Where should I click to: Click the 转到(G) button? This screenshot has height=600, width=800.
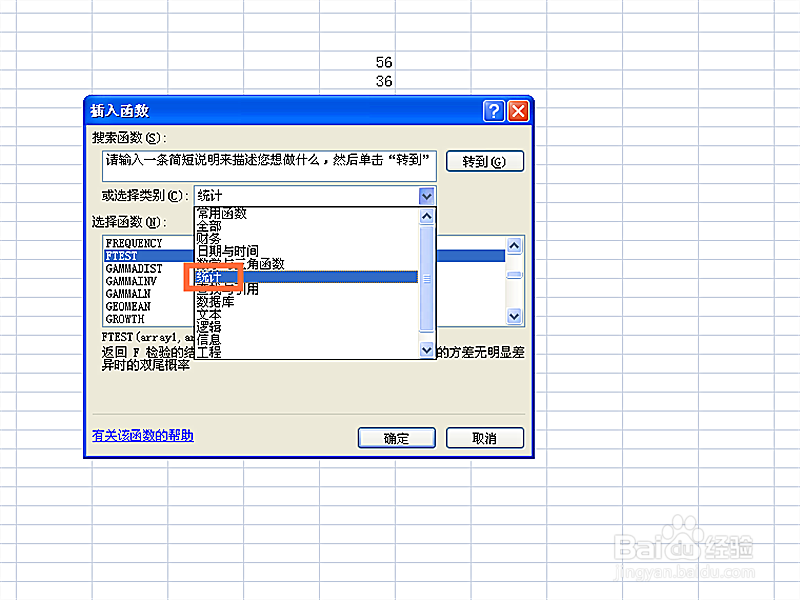pos(485,161)
